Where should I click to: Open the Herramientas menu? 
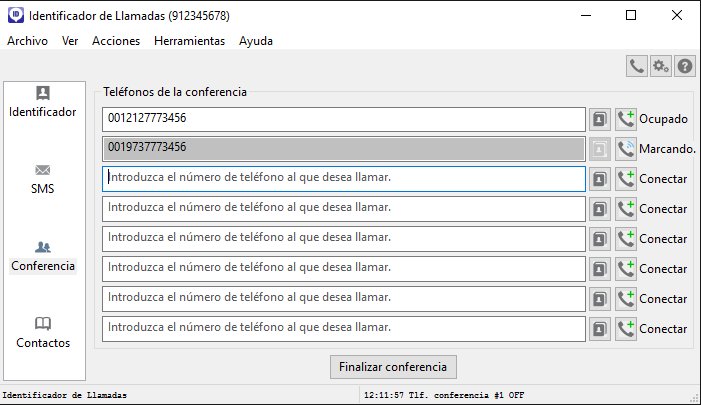pyautogui.click(x=190, y=41)
